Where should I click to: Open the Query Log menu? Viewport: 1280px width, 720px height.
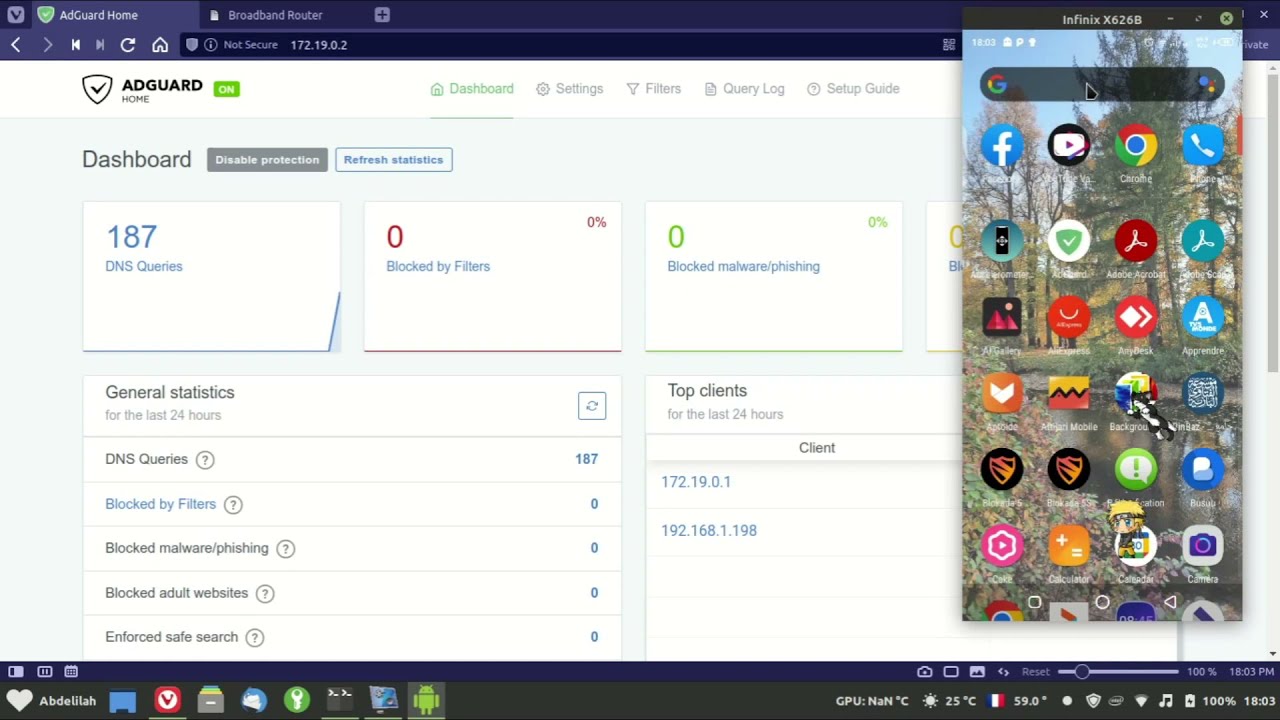point(744,89)
